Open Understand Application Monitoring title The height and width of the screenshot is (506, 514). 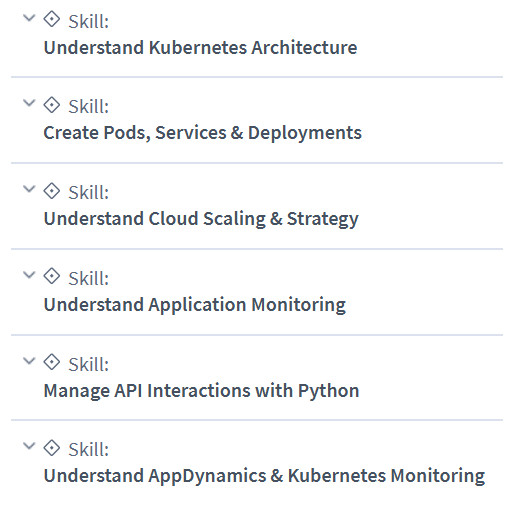(x=195, y=305)
